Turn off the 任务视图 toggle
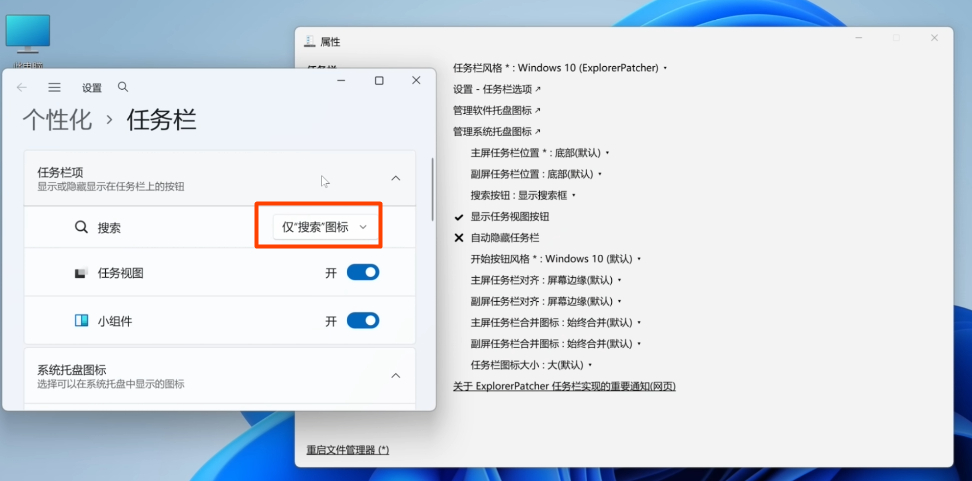Screen dimensions: 972x481 tap(363, 272)
